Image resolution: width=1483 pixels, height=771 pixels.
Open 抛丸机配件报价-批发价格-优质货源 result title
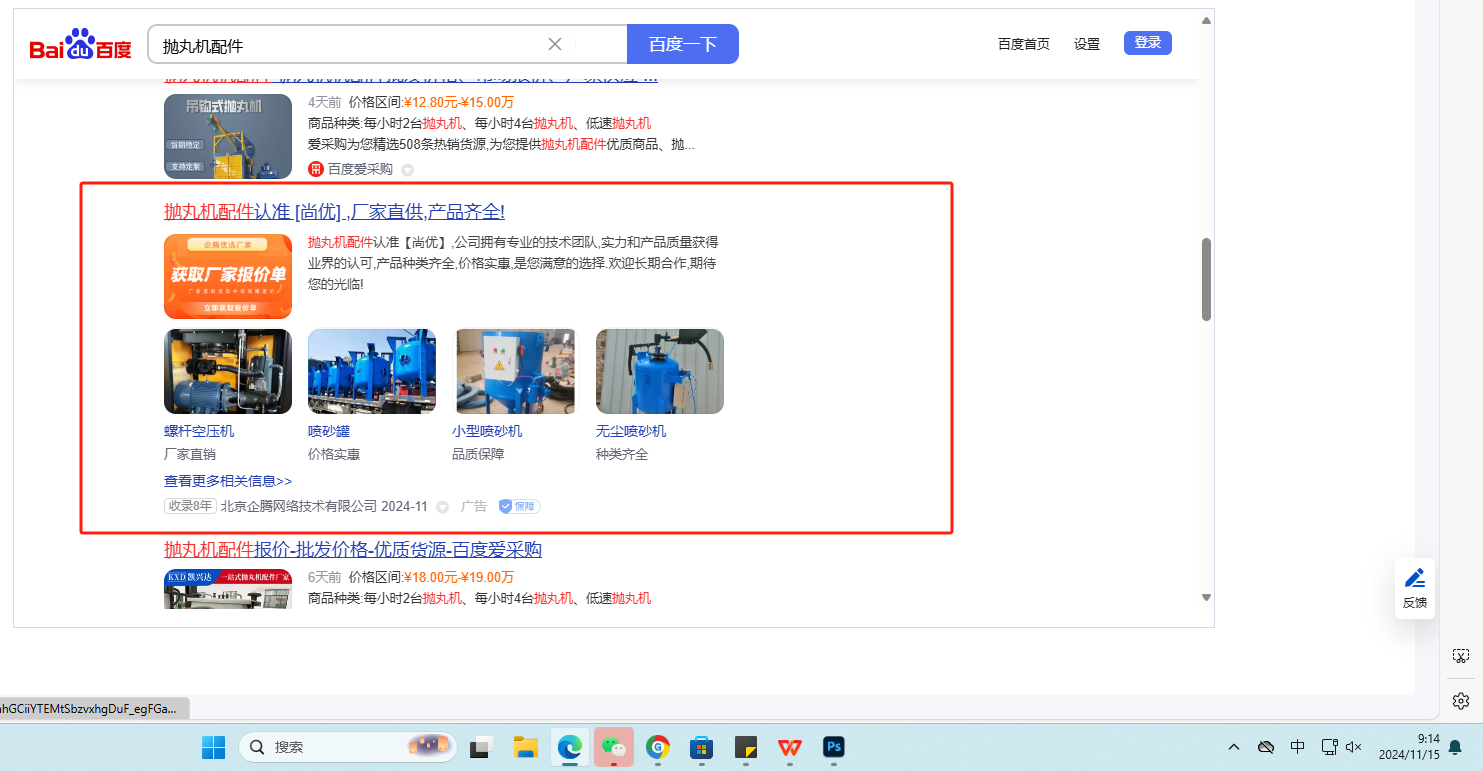pos(353,550)
